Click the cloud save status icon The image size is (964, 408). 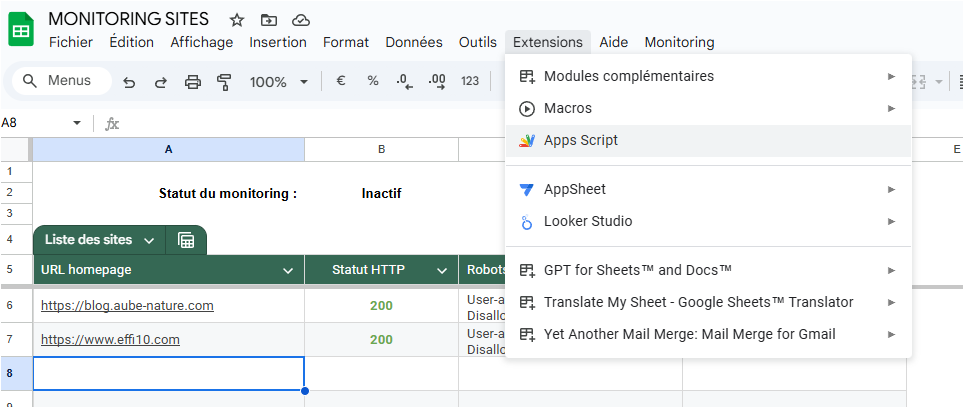click(300, 20)
